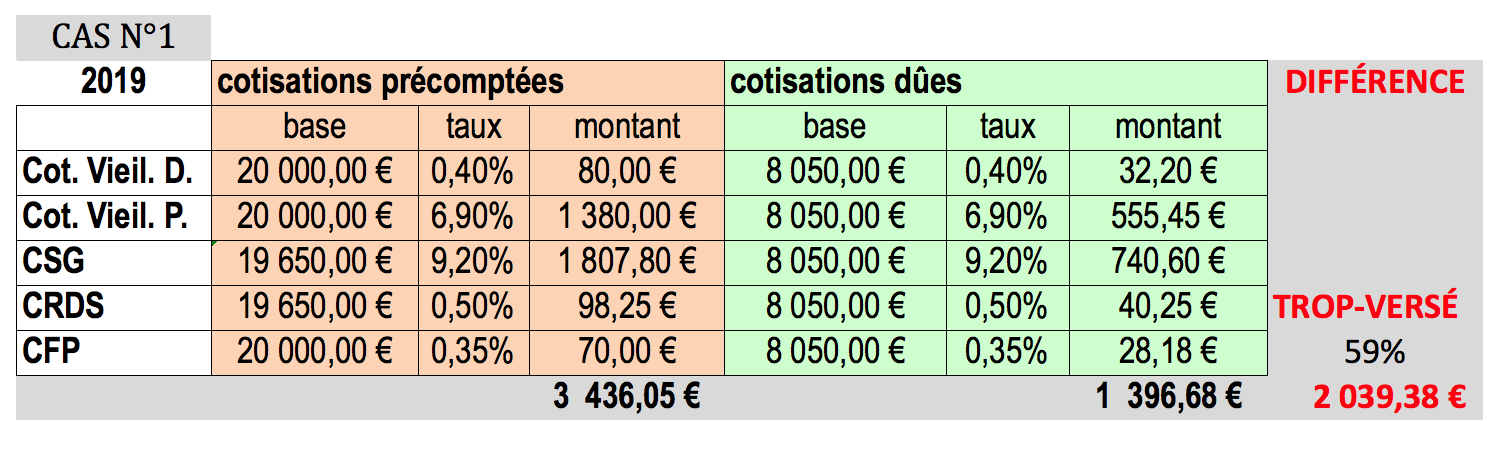Click the CFP row label
Image resolution: width=1501 pixels, height=451 pixels.
click(x=113, y=352)
